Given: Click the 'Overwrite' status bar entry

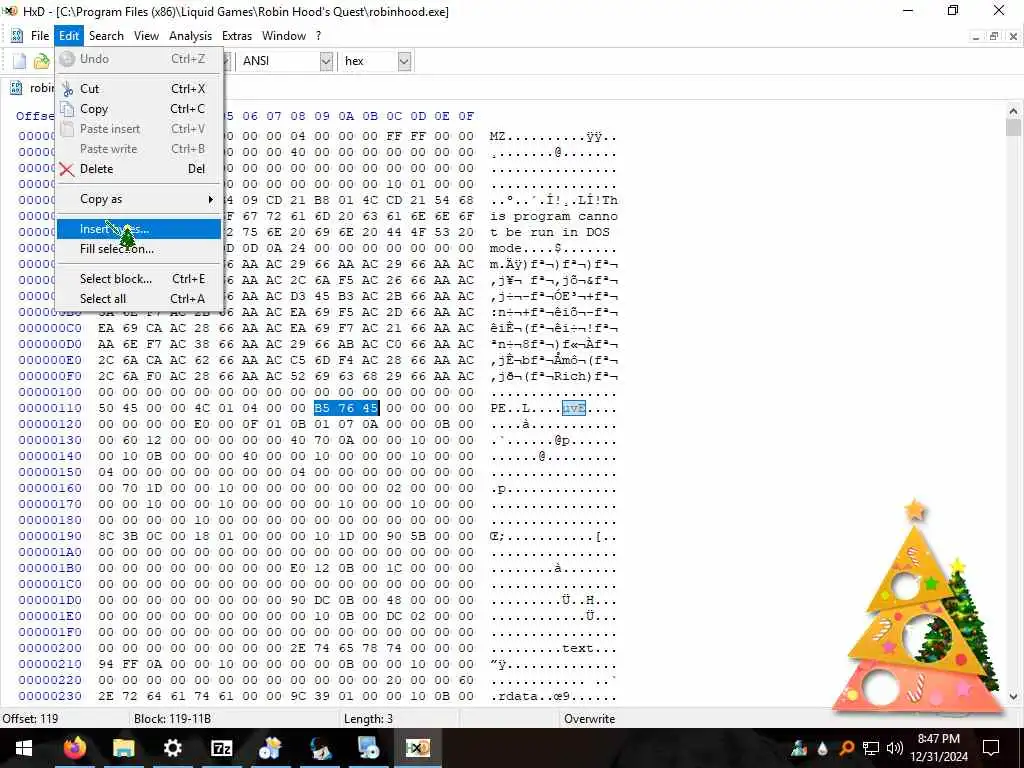Looking at the screenshot, I should click(589, 719).
